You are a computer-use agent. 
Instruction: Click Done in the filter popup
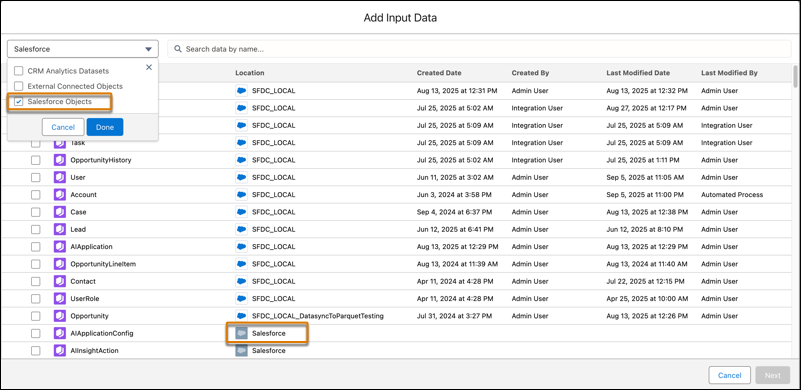[105, 127]
